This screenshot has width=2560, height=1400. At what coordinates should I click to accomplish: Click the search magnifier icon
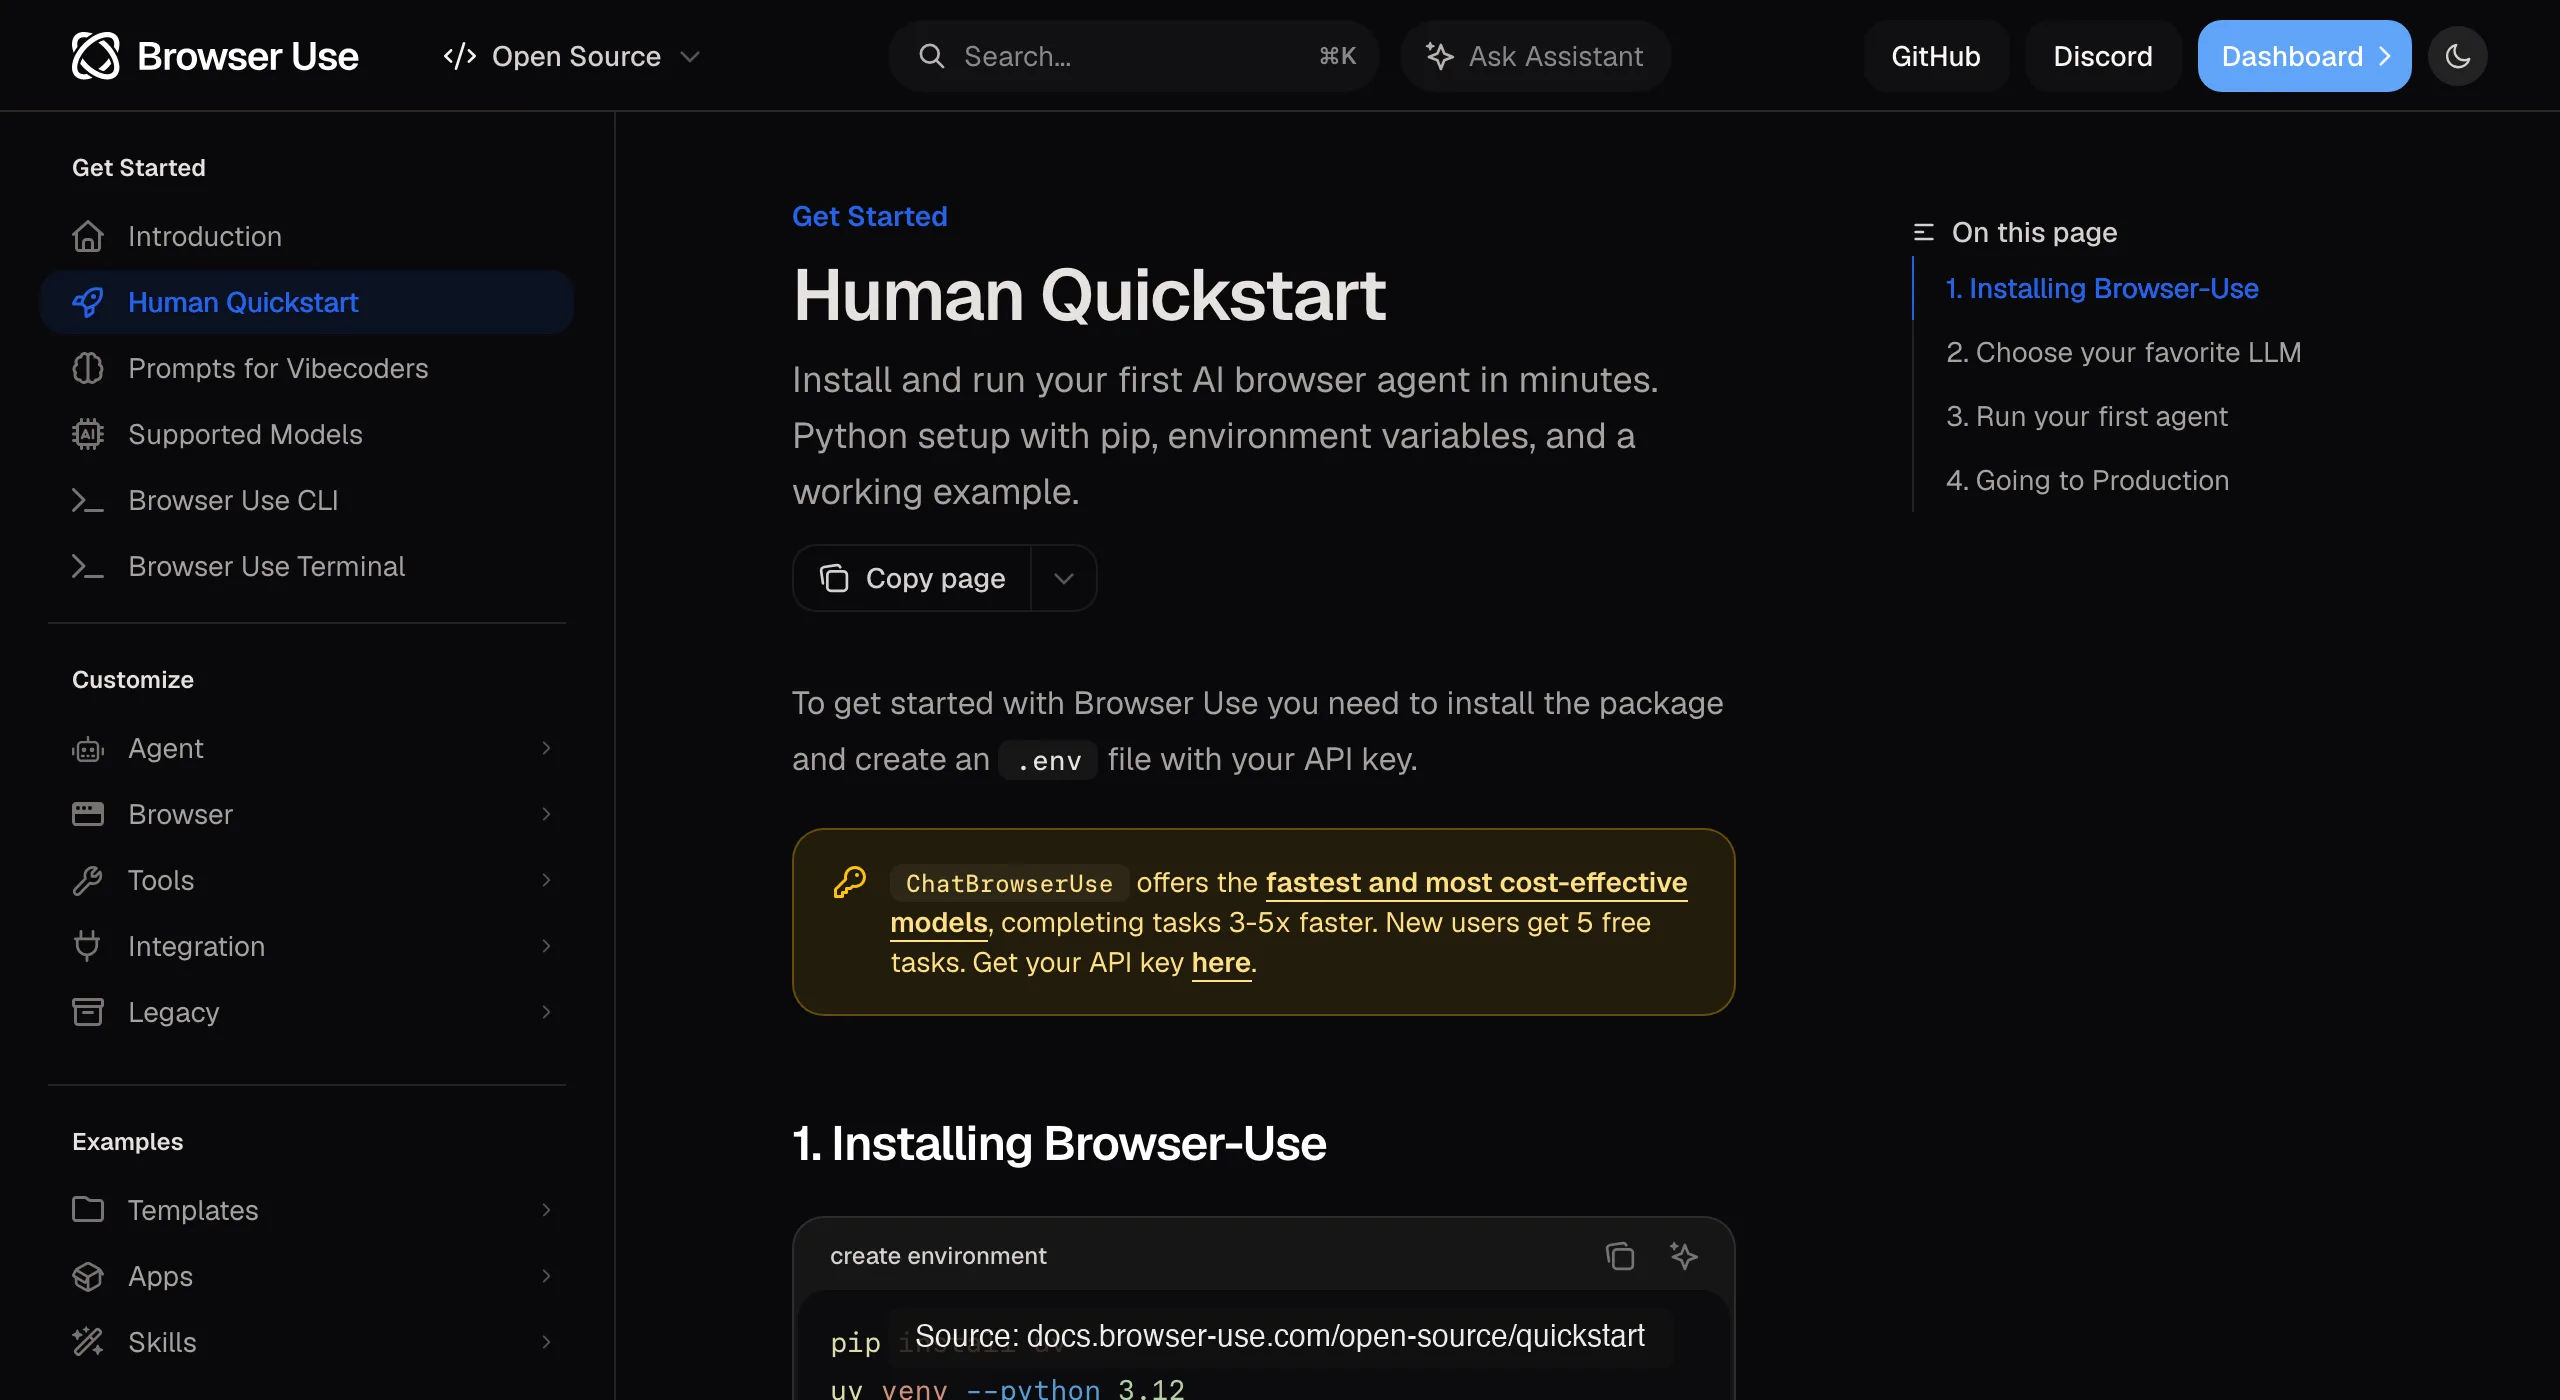coord(931,56)
